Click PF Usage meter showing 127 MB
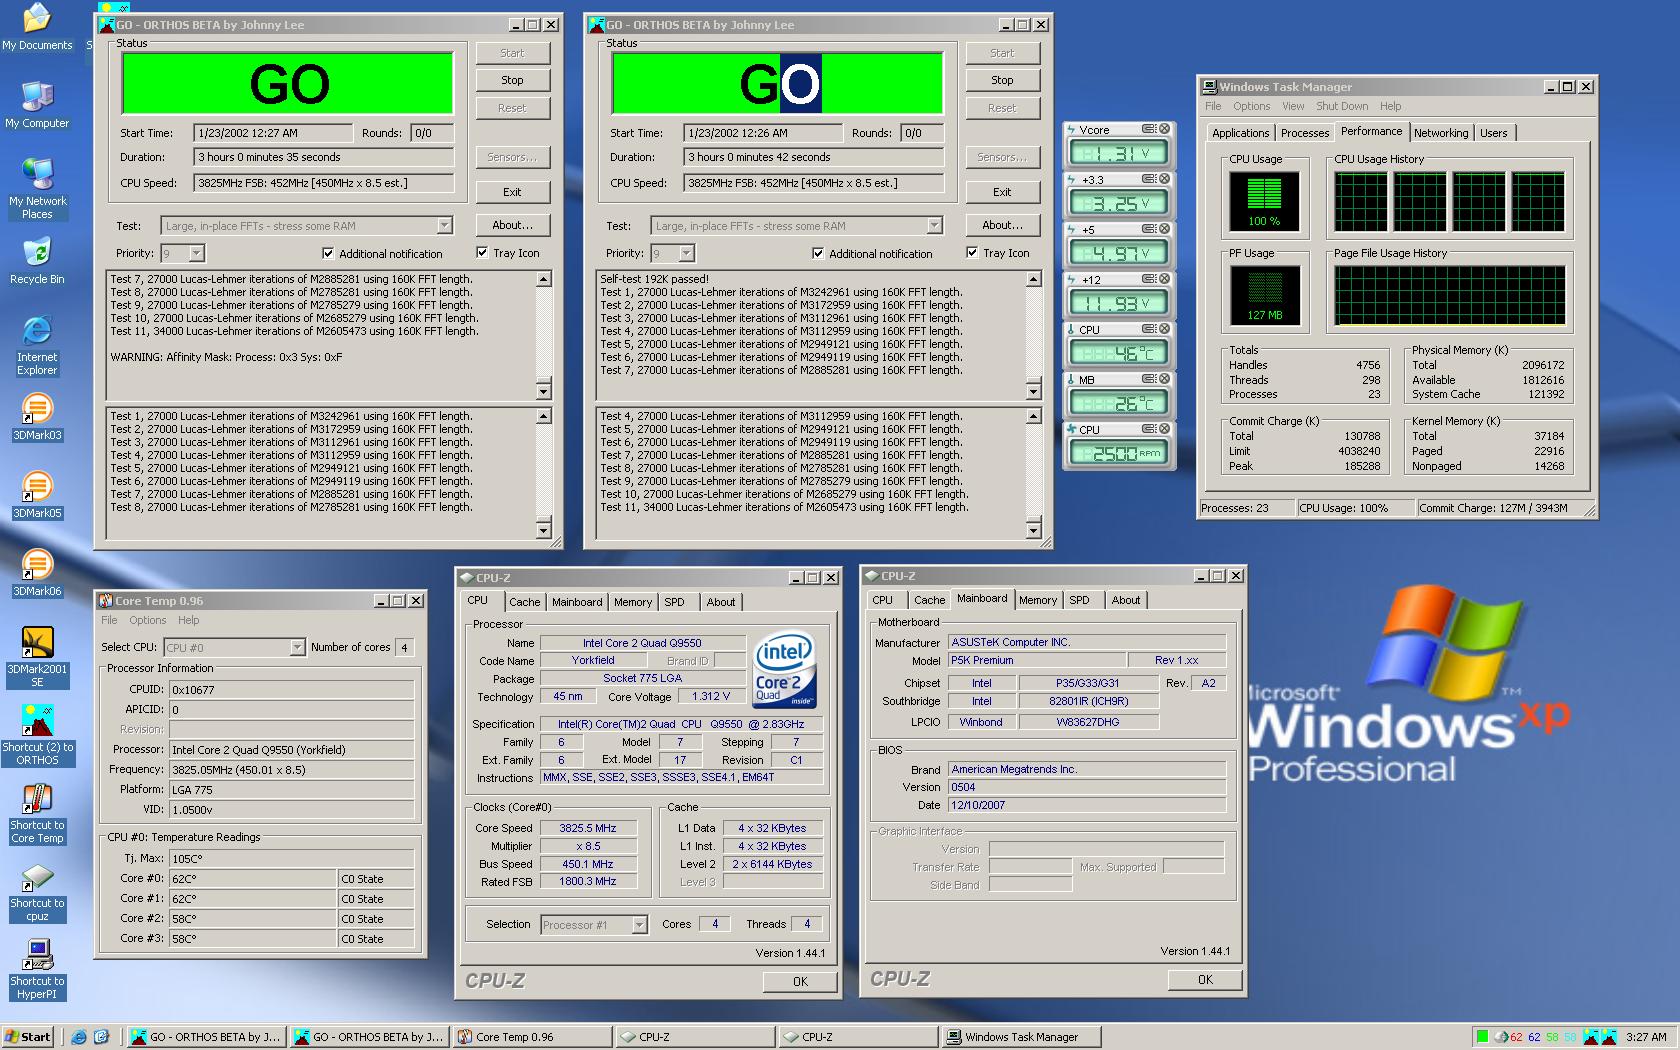Viewport: 1680px width, 1050px height. point(1264,295)
